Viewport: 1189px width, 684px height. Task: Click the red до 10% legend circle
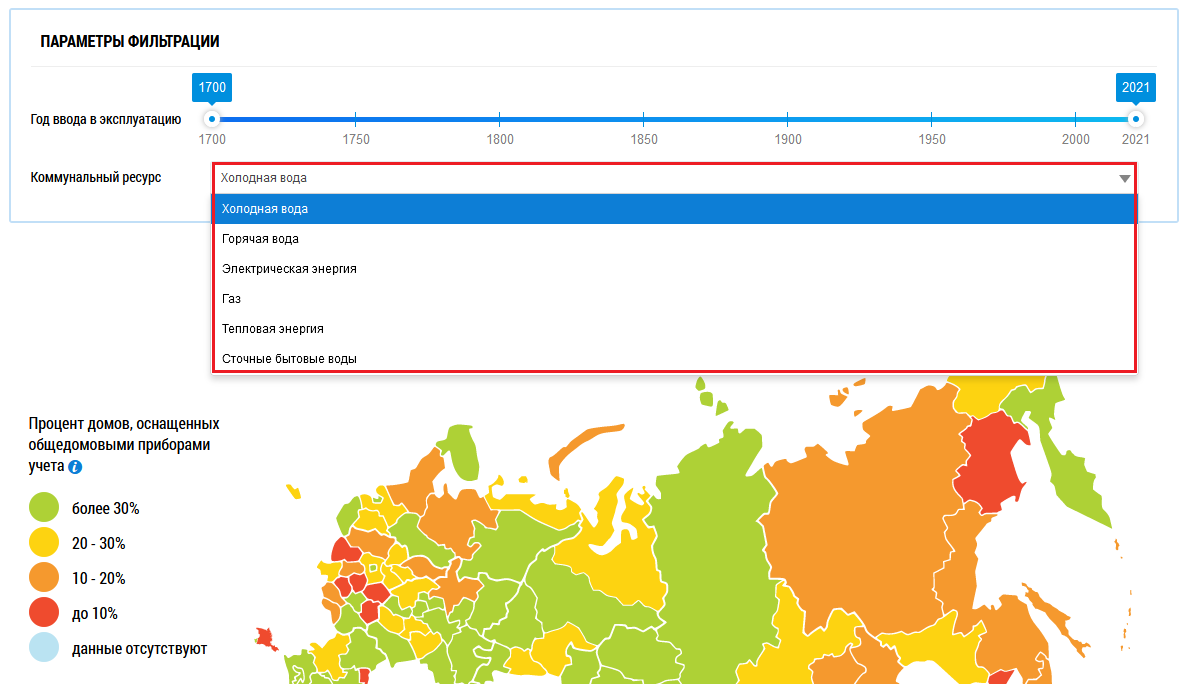coord(44,613)
